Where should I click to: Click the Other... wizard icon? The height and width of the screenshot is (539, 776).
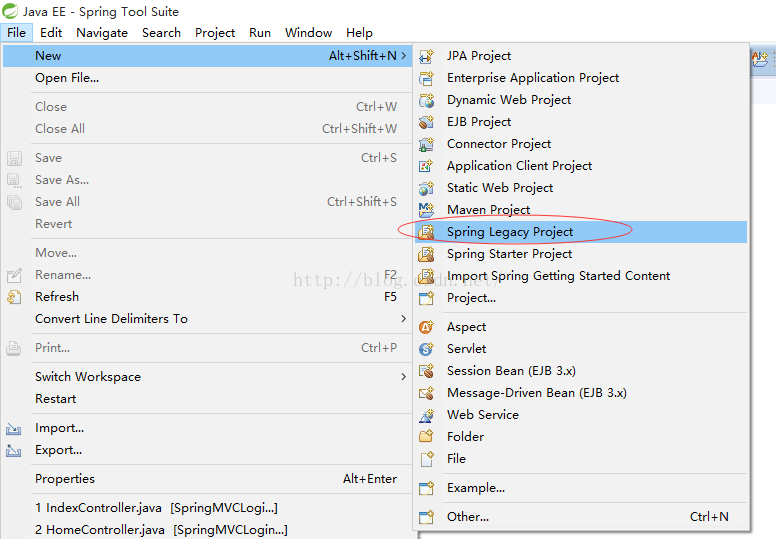[x=426, y=517]
